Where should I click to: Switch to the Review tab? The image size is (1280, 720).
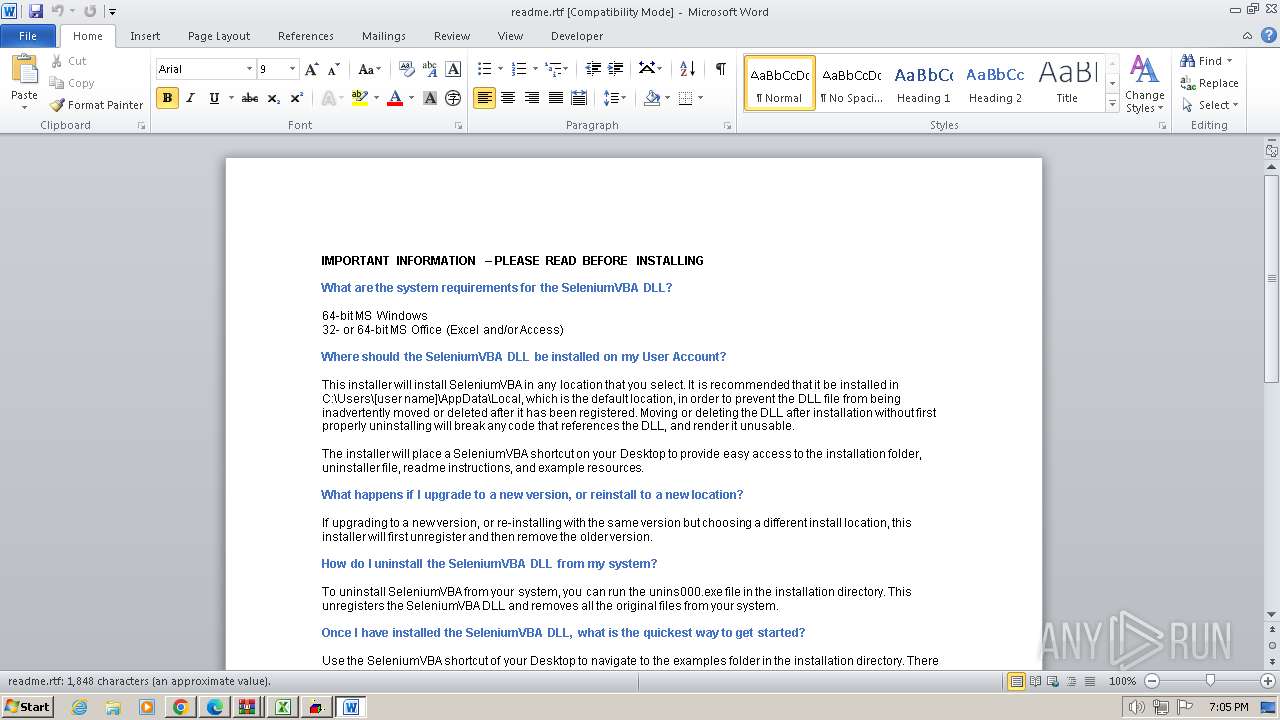(452, 36)
